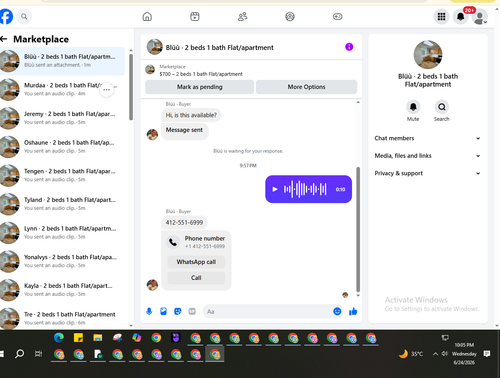
Task: Click the Aa message input field
Action: 267,311
